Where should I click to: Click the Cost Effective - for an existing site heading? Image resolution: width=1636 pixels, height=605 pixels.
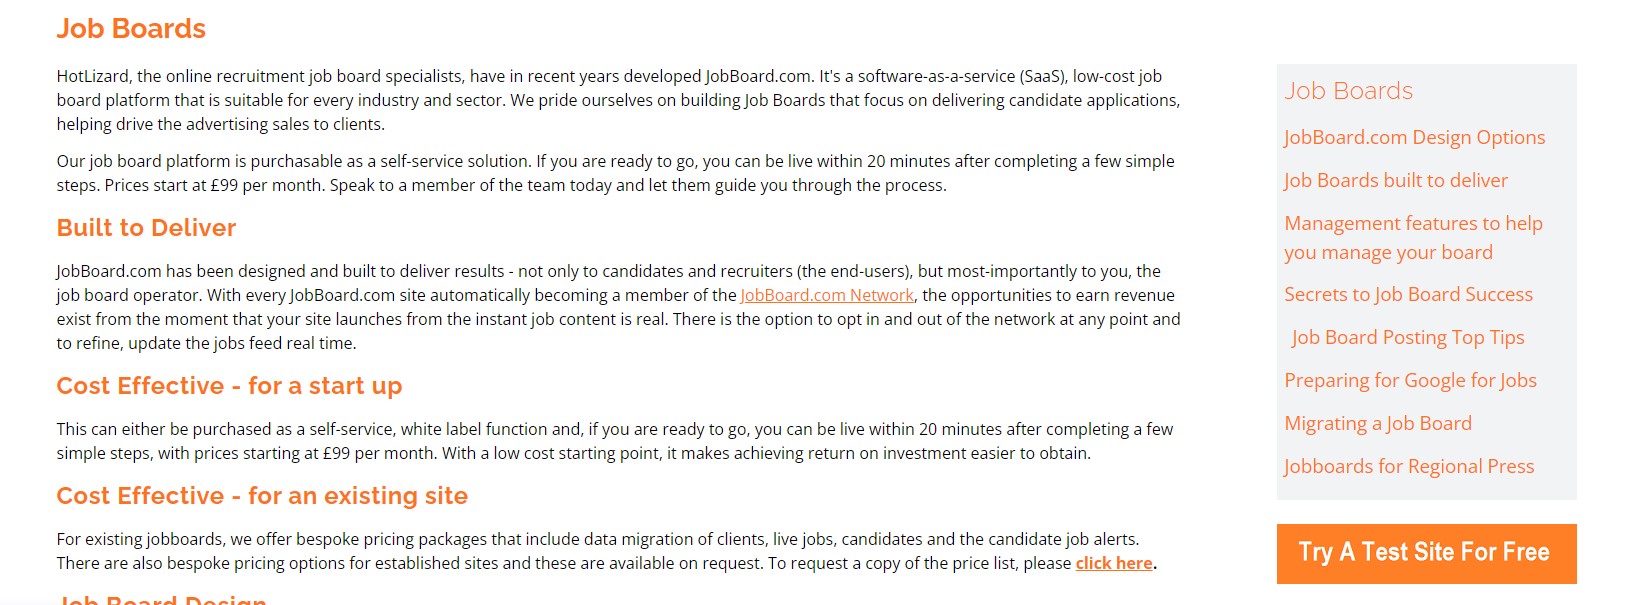click(x=262, y=496)
